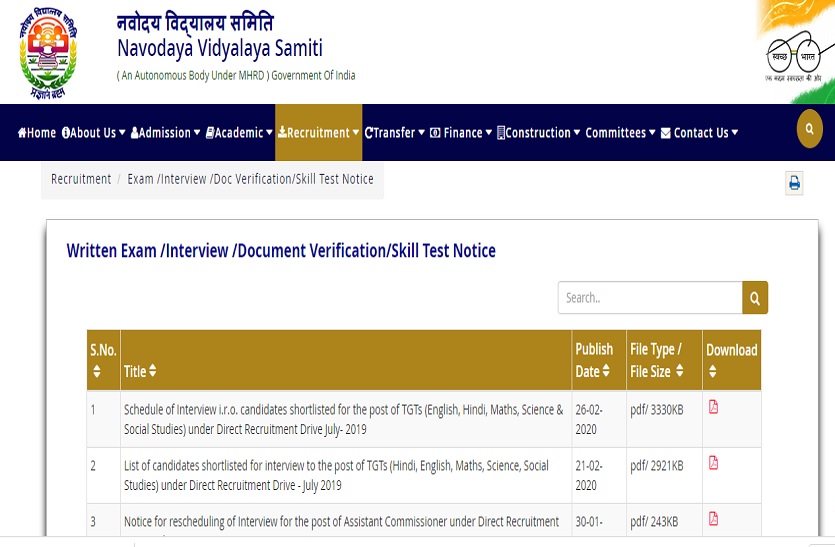
Task: Click file size cell pdf/ 2921KB
Action: (x=657, y=466)
